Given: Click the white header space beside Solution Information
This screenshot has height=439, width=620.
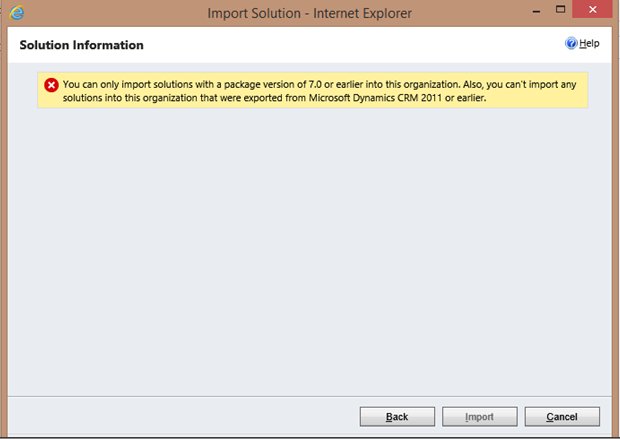Looking at the screenshot, I should [x=350, y=46].
